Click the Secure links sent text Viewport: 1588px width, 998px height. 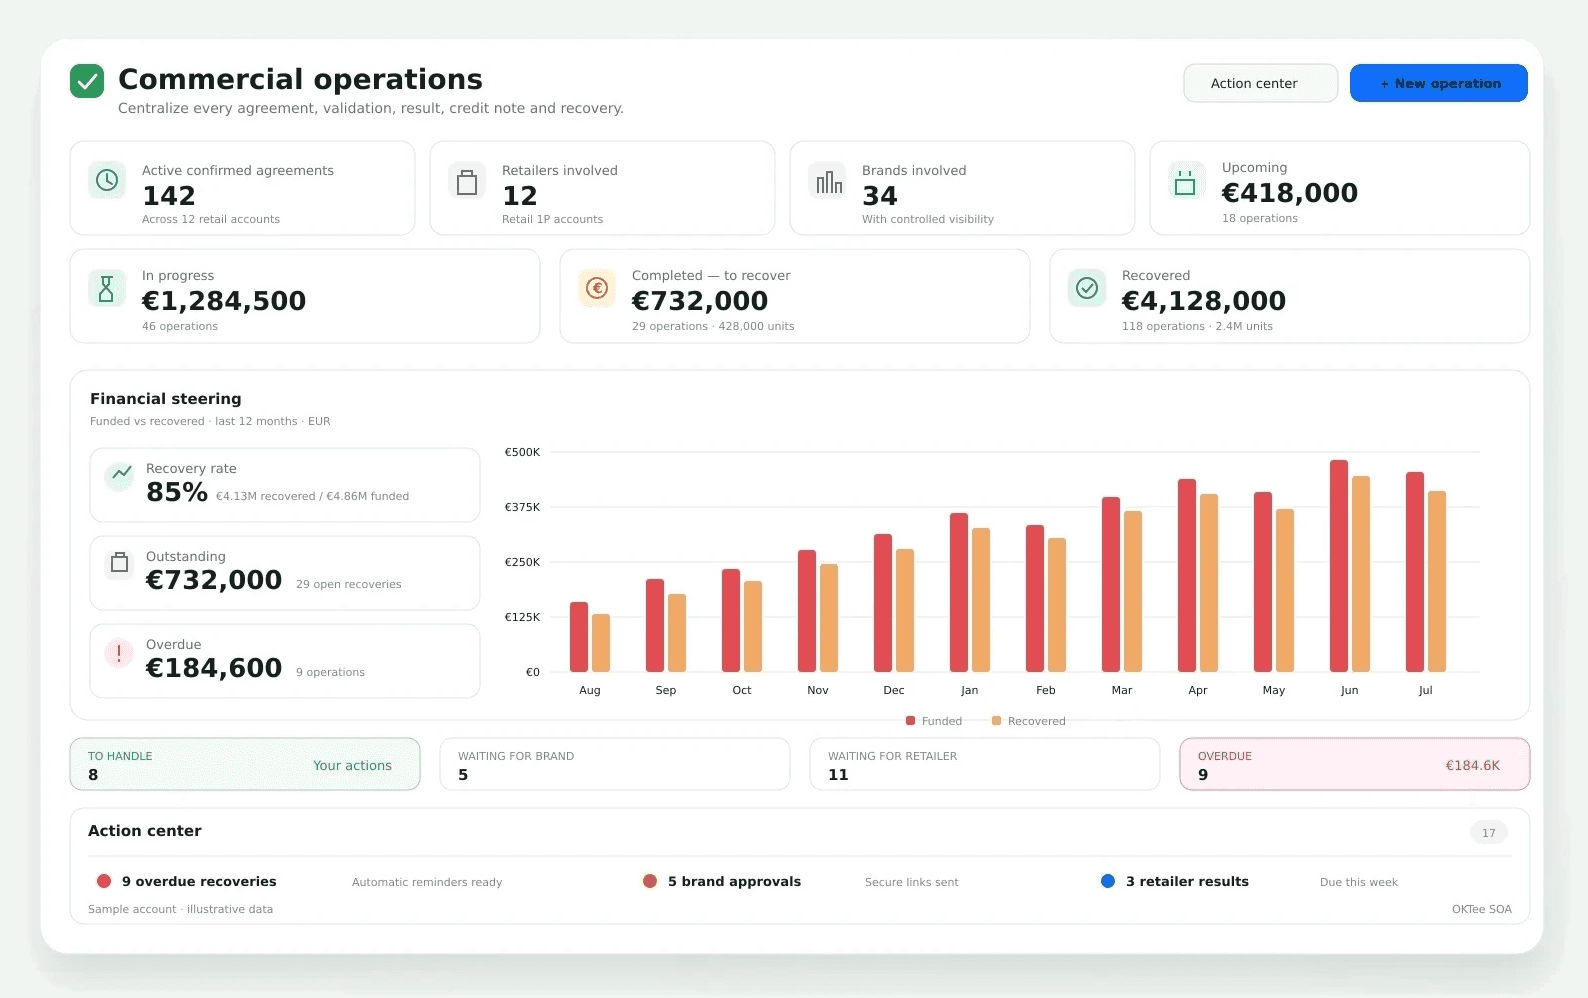click(x=912, y=882)
